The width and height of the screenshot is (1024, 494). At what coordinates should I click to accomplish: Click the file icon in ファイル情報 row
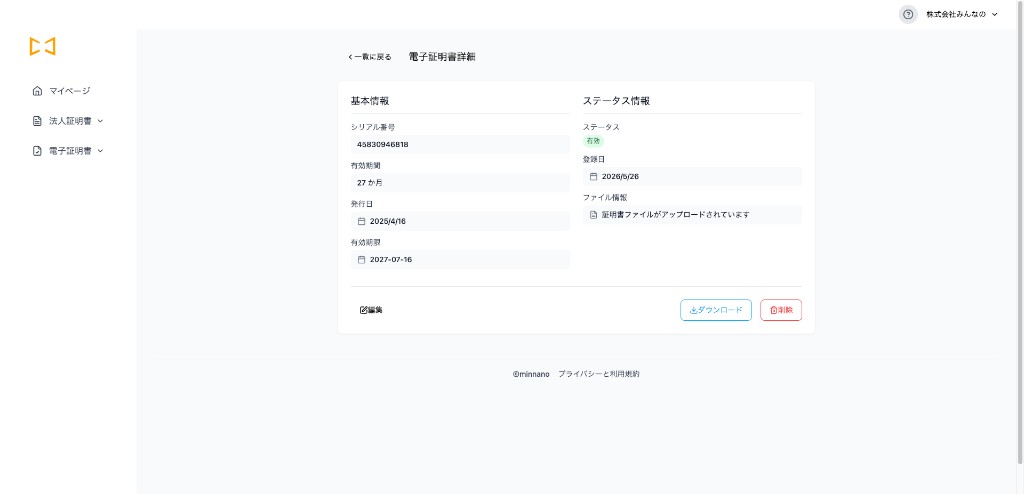click(x=593, y=214)
